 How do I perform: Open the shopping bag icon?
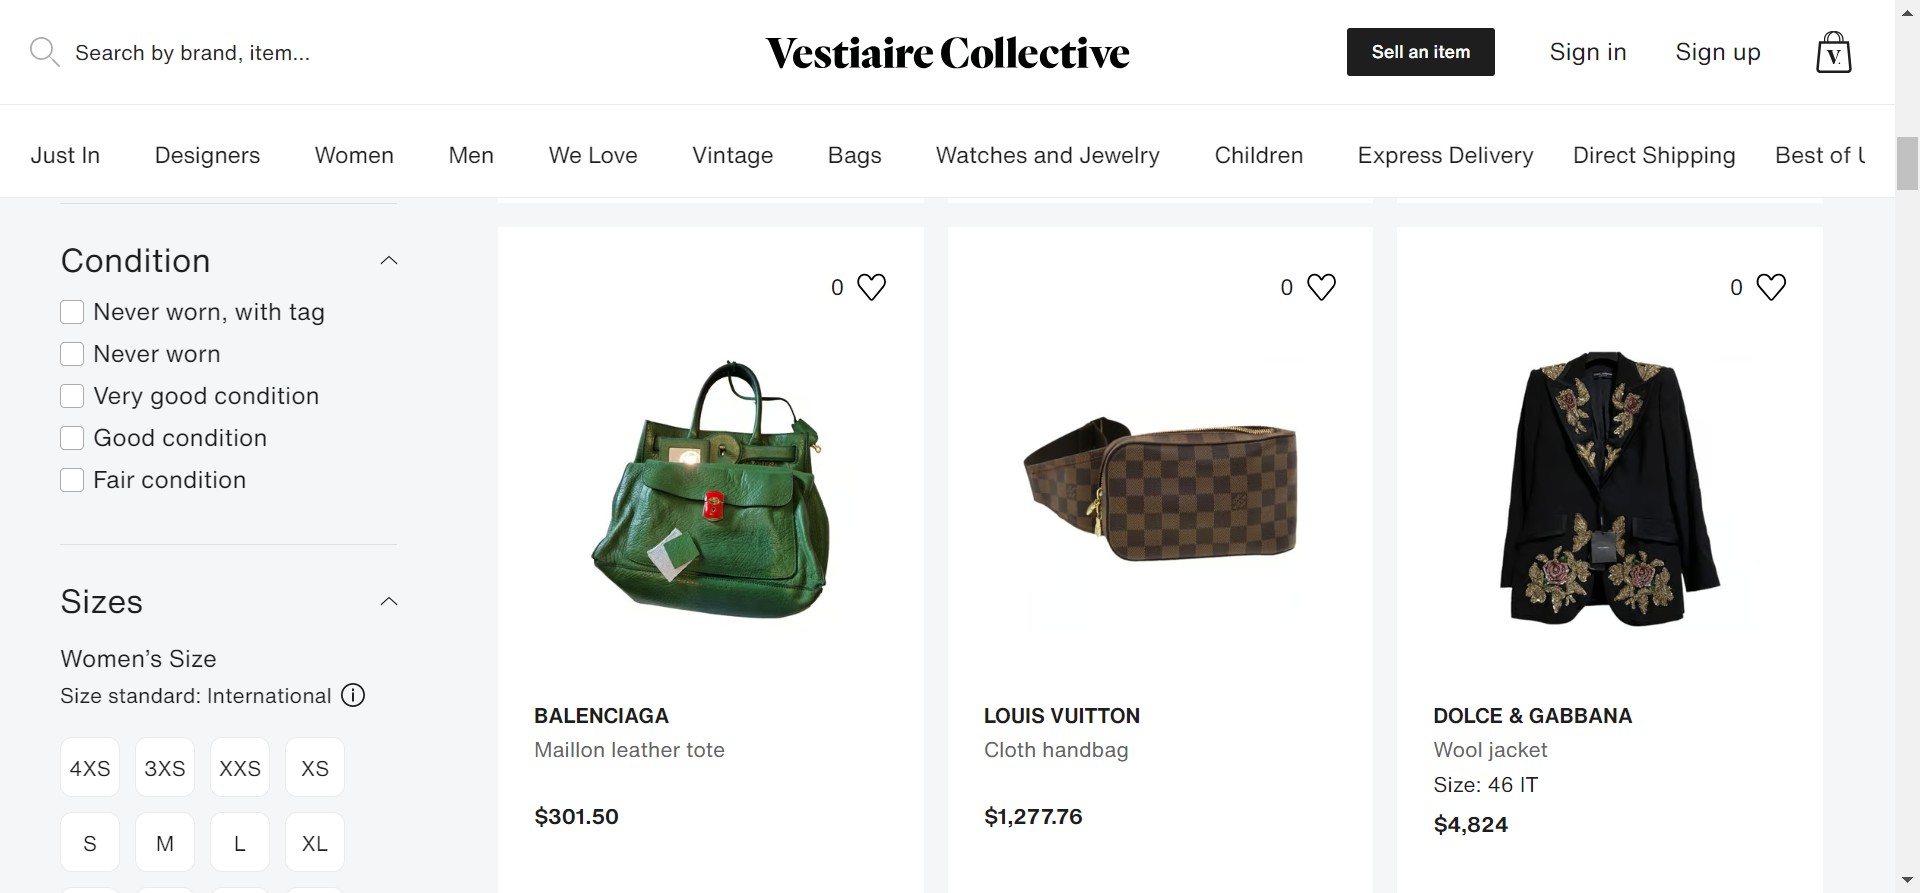1833,52
